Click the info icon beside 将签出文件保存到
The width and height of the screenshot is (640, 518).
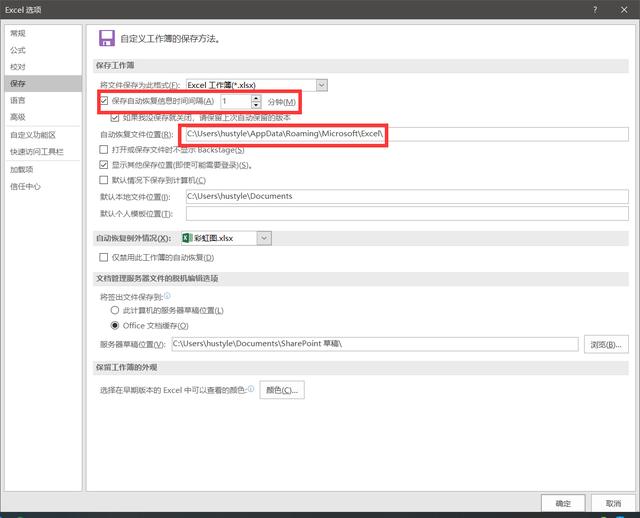167,296
